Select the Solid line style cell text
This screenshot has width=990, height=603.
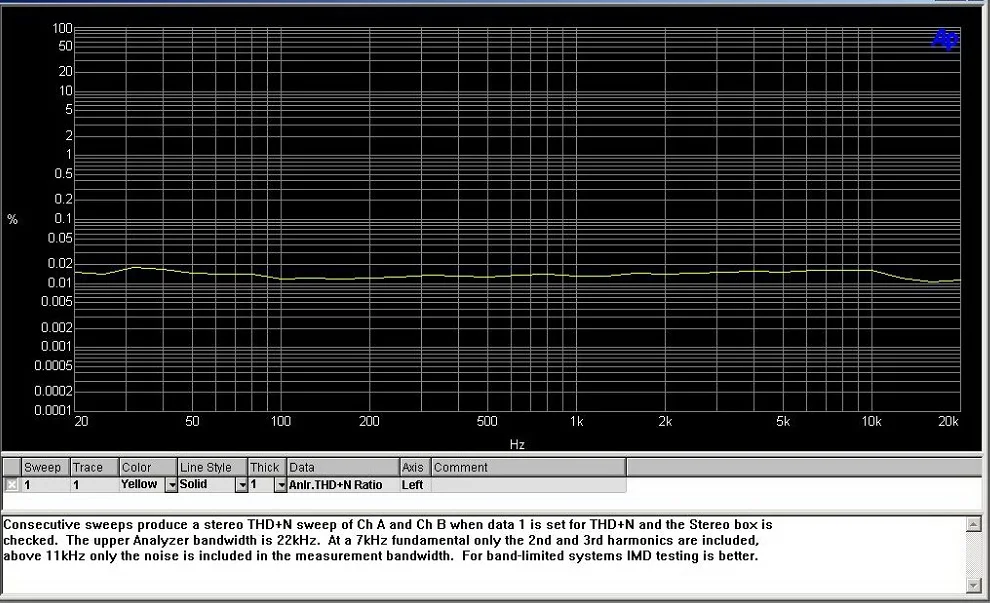[193, 484]
